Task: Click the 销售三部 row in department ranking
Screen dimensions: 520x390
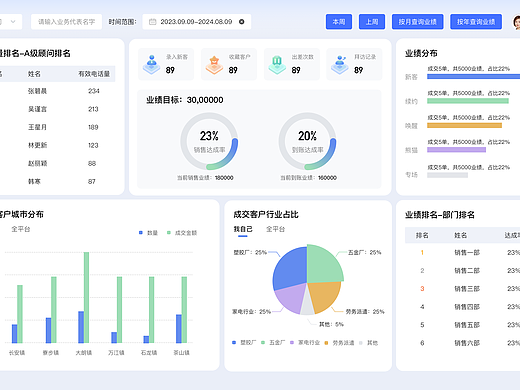Action: (x=462, y=289)
